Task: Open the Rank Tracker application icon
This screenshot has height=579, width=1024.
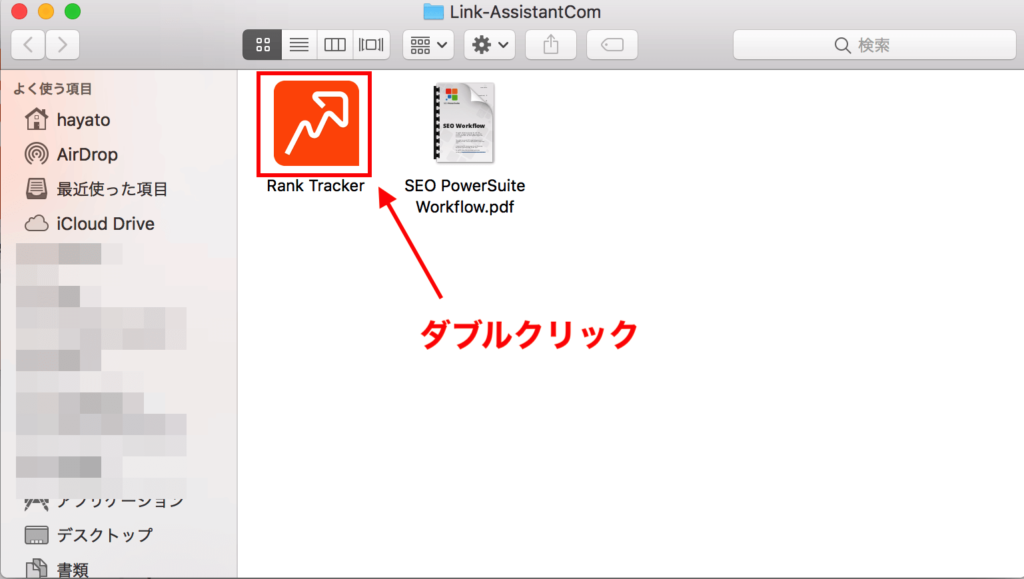Action: tap(315, 123)
